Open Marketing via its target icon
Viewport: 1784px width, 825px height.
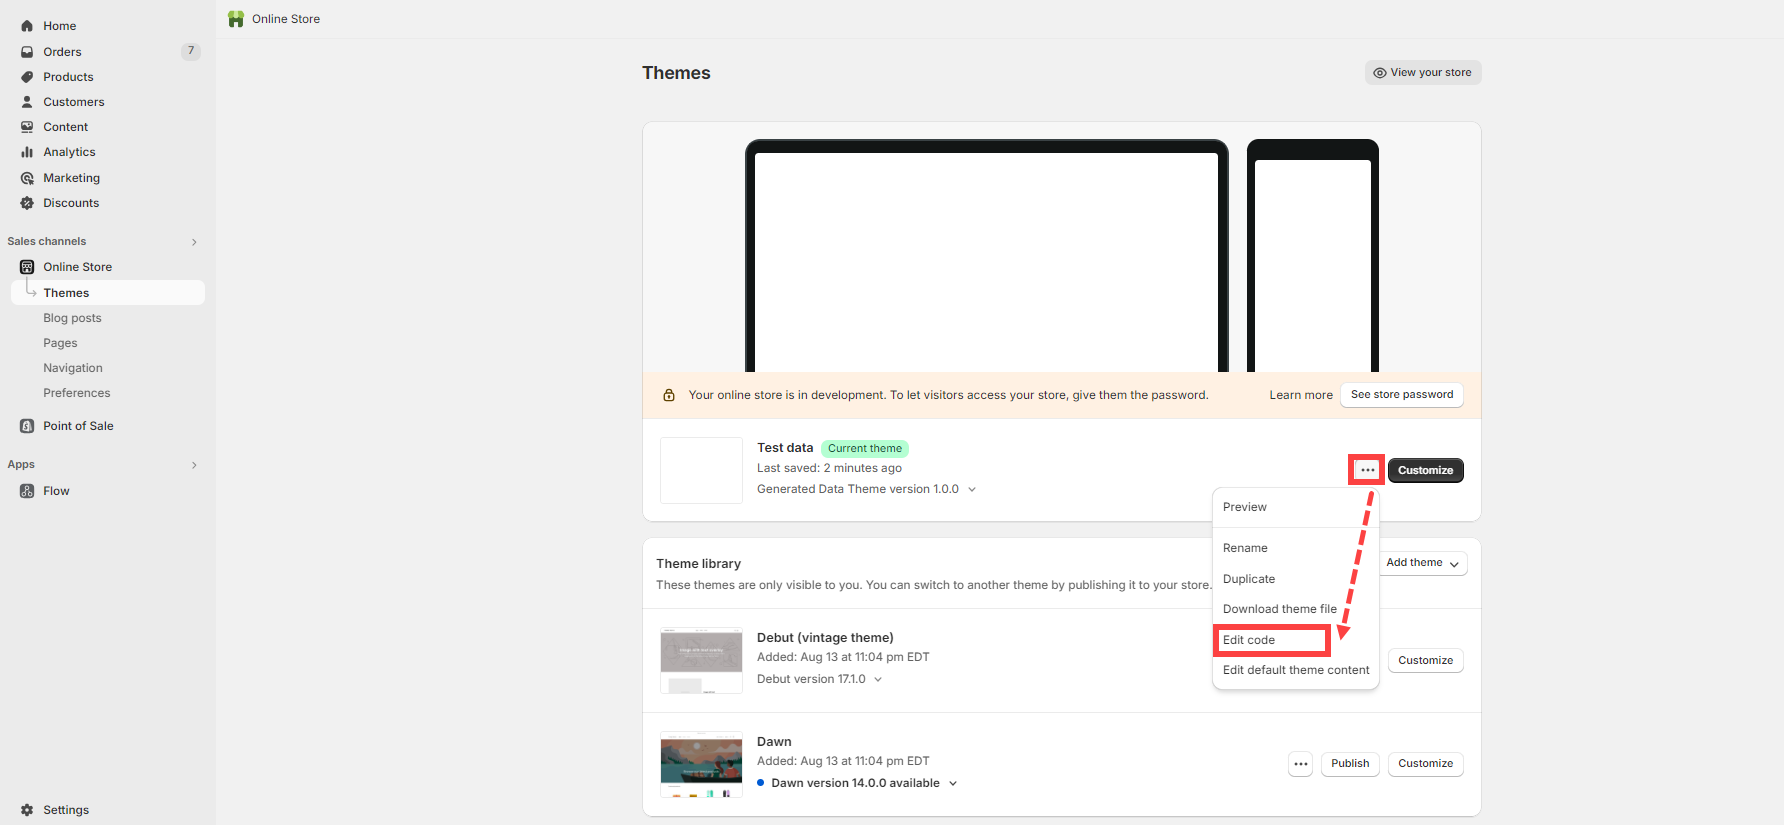[x=27, y=178]
